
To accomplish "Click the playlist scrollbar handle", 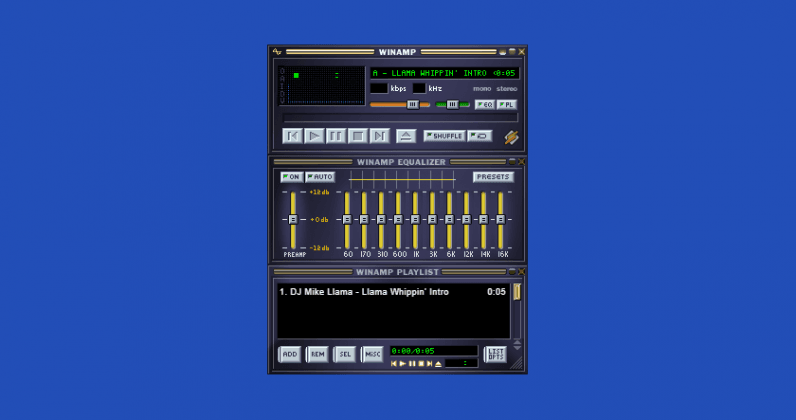I will coord(517,292).
